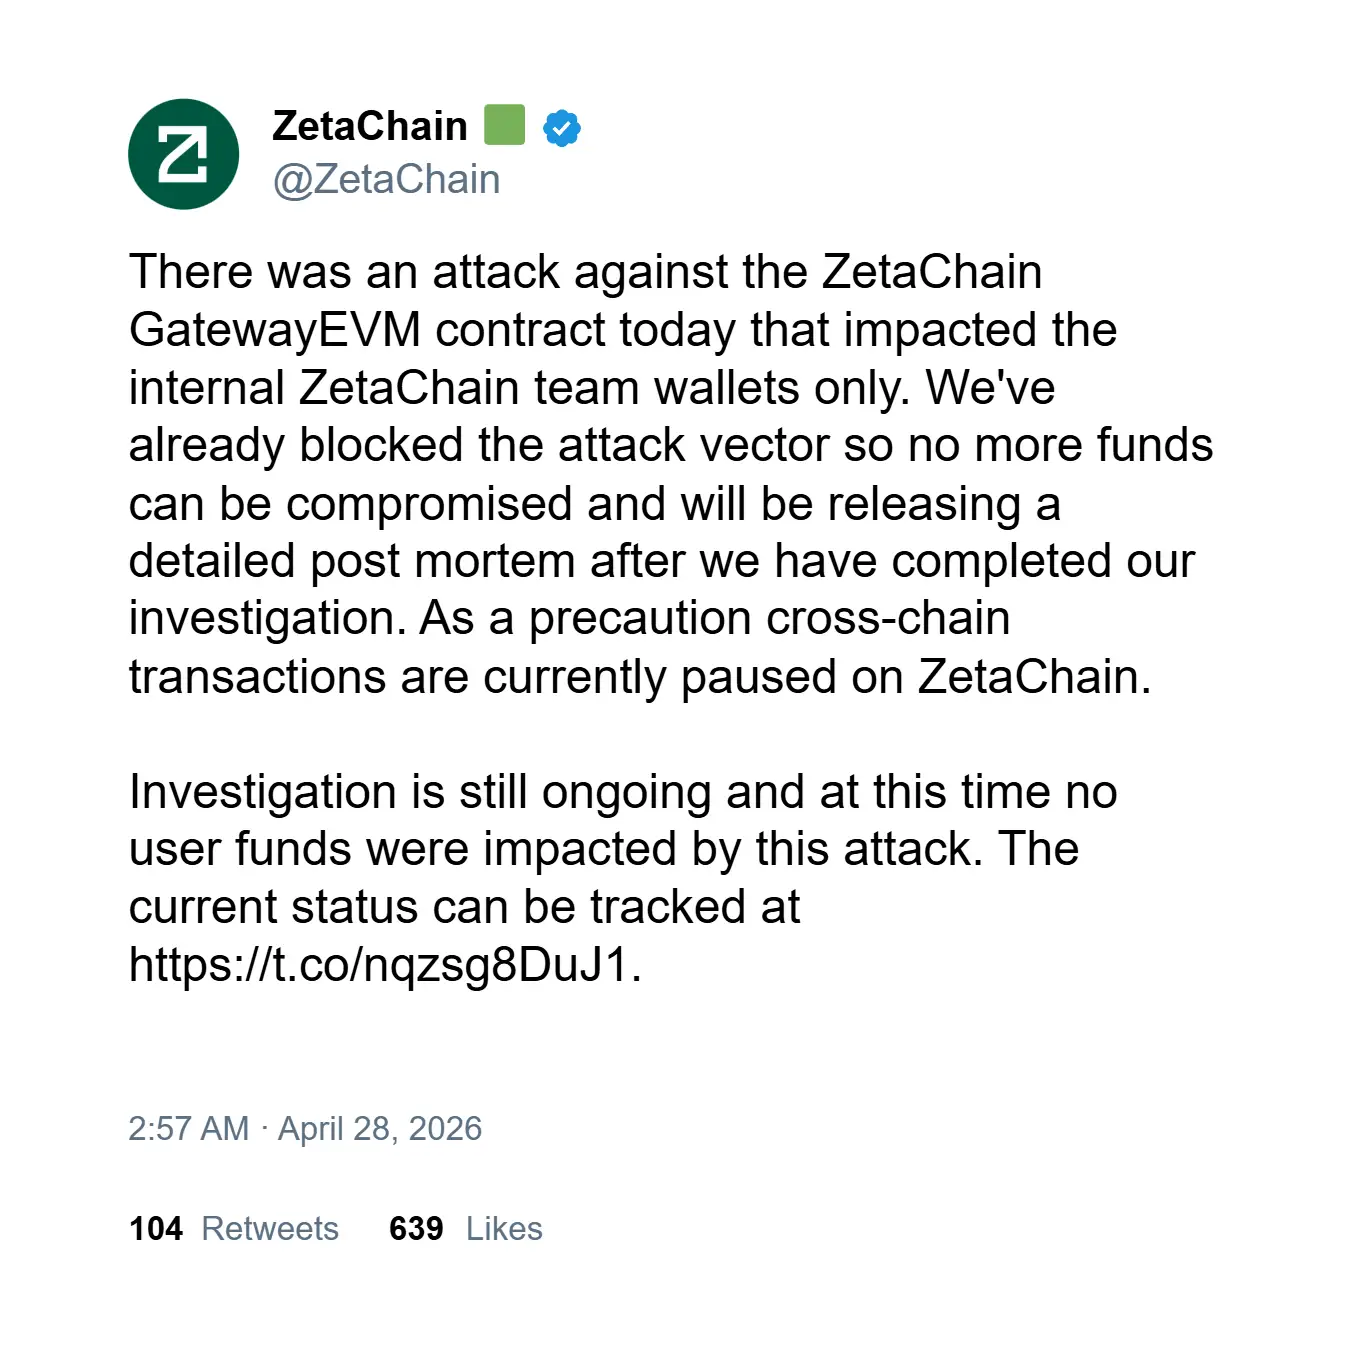Click the word GatewayEVM in the tweet
The height and width of the screenshot is (1350, 1350).
click(x=275, y=330)
